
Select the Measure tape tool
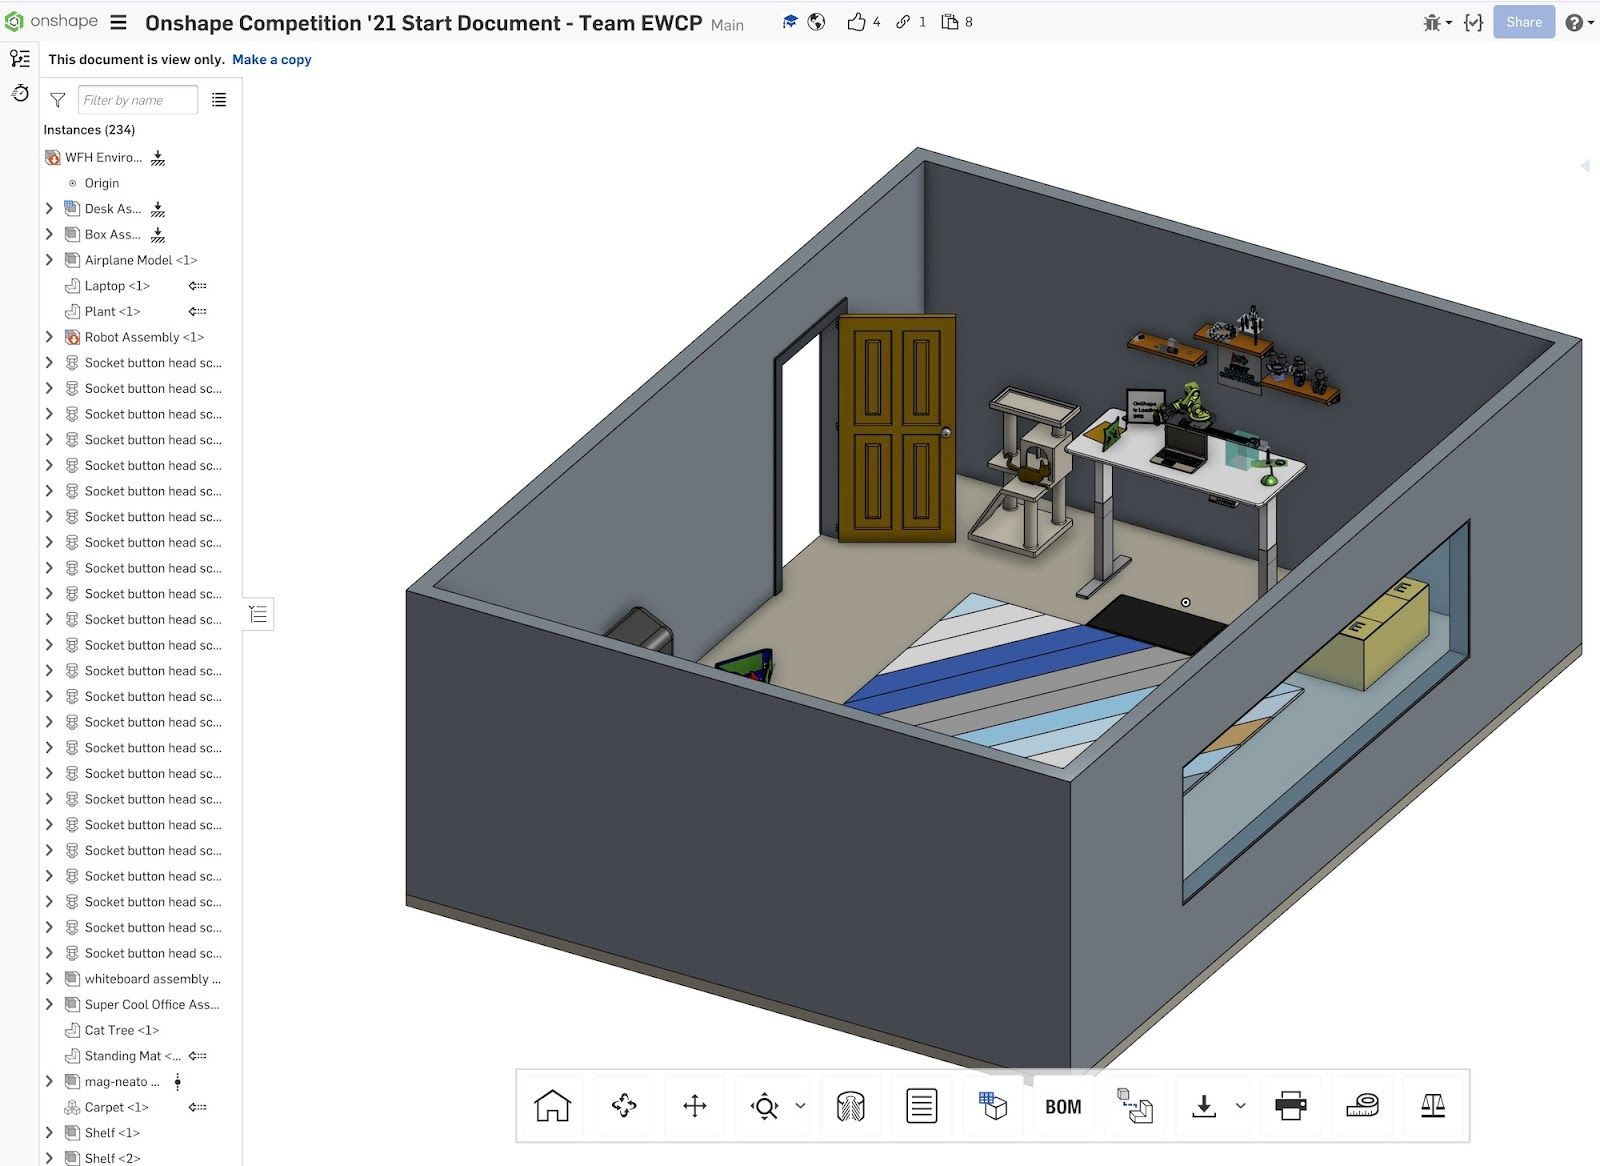tap(1362, 1106)
